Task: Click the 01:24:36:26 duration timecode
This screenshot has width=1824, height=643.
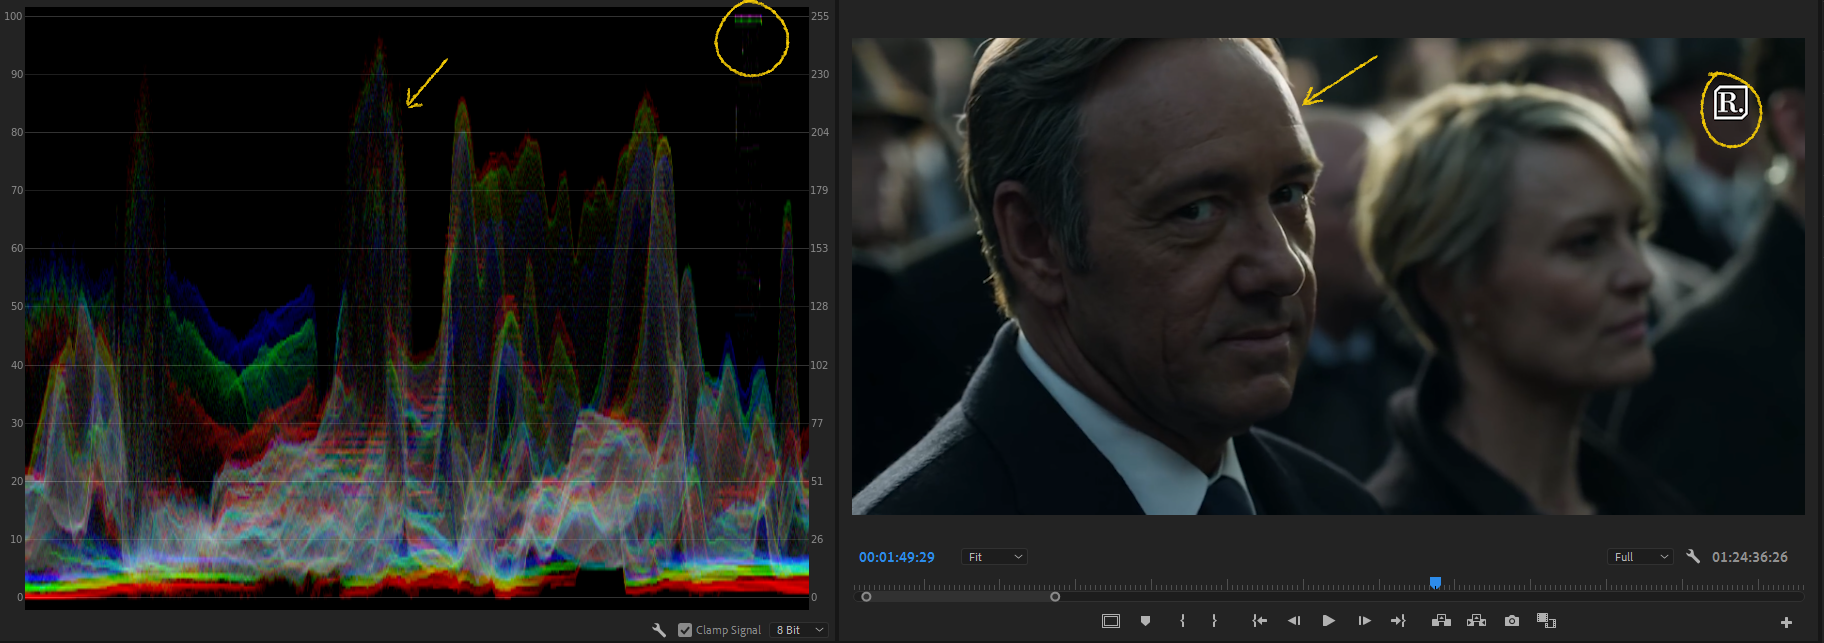Action: [1749, 557]
